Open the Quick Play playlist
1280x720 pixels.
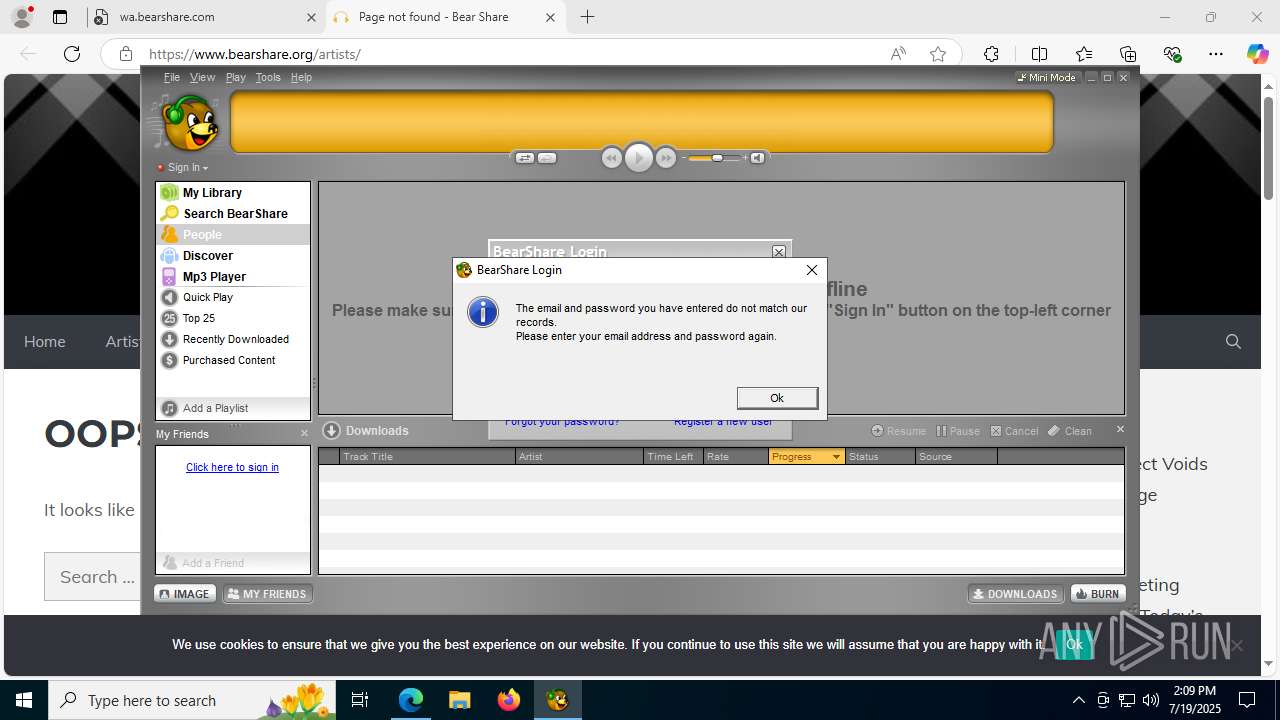pyautogui.click(x=233, y=297)
